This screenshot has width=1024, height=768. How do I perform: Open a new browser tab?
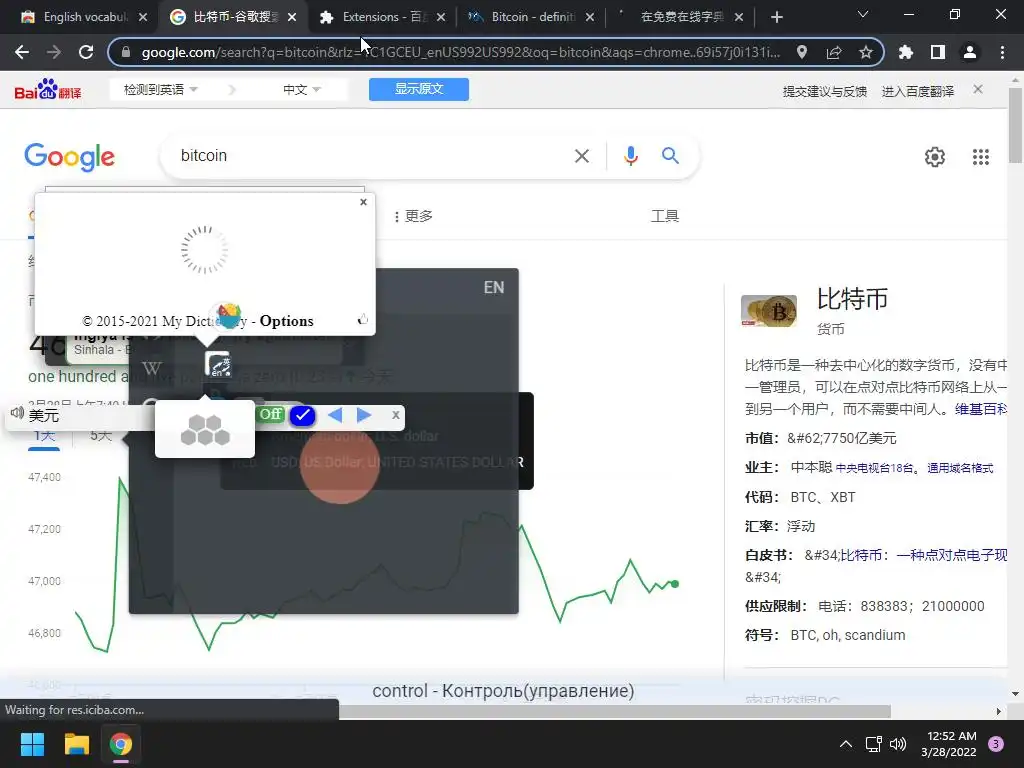[776, 17]
